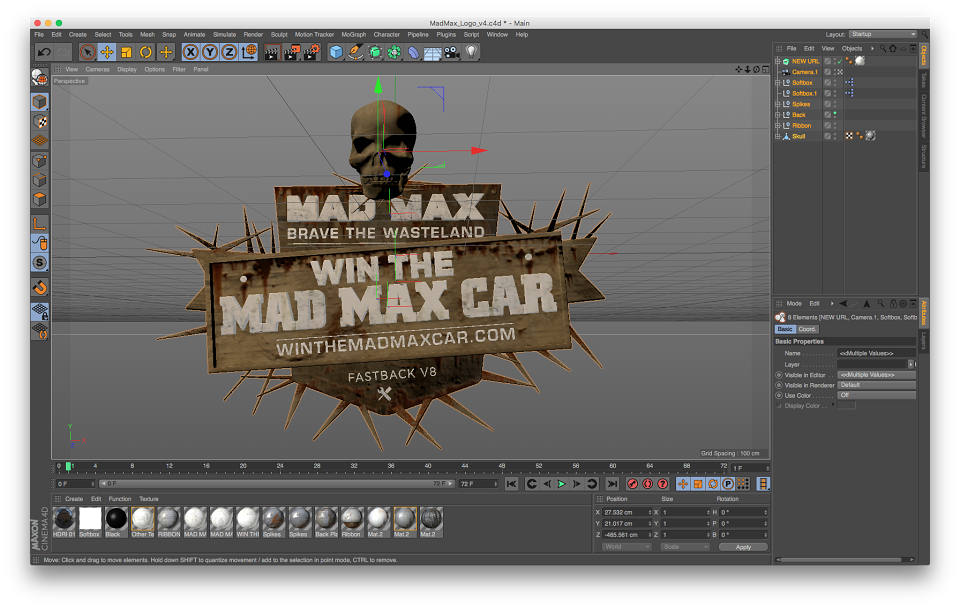Open the Layout Startup dropdown
The width and height of the screenshot is (960, 608).
(883, 34)
